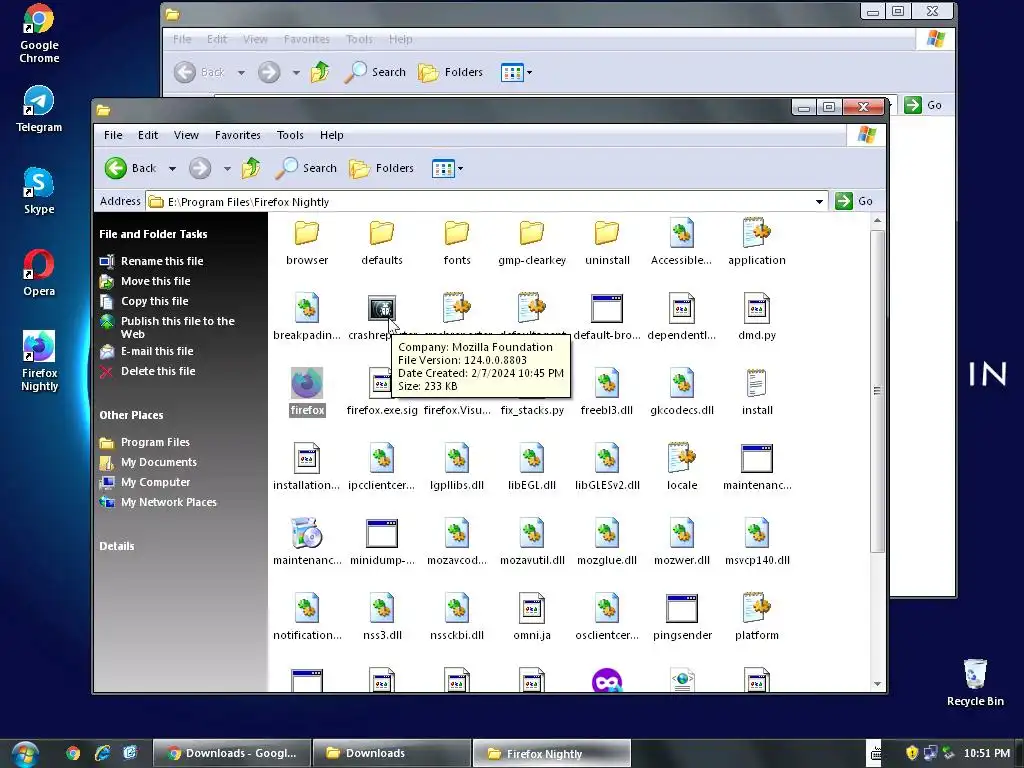Viewport: 1024px width, 768px height.
Task: Open Search in Firefox Nightly window toolbar
Action: [306, 168]
